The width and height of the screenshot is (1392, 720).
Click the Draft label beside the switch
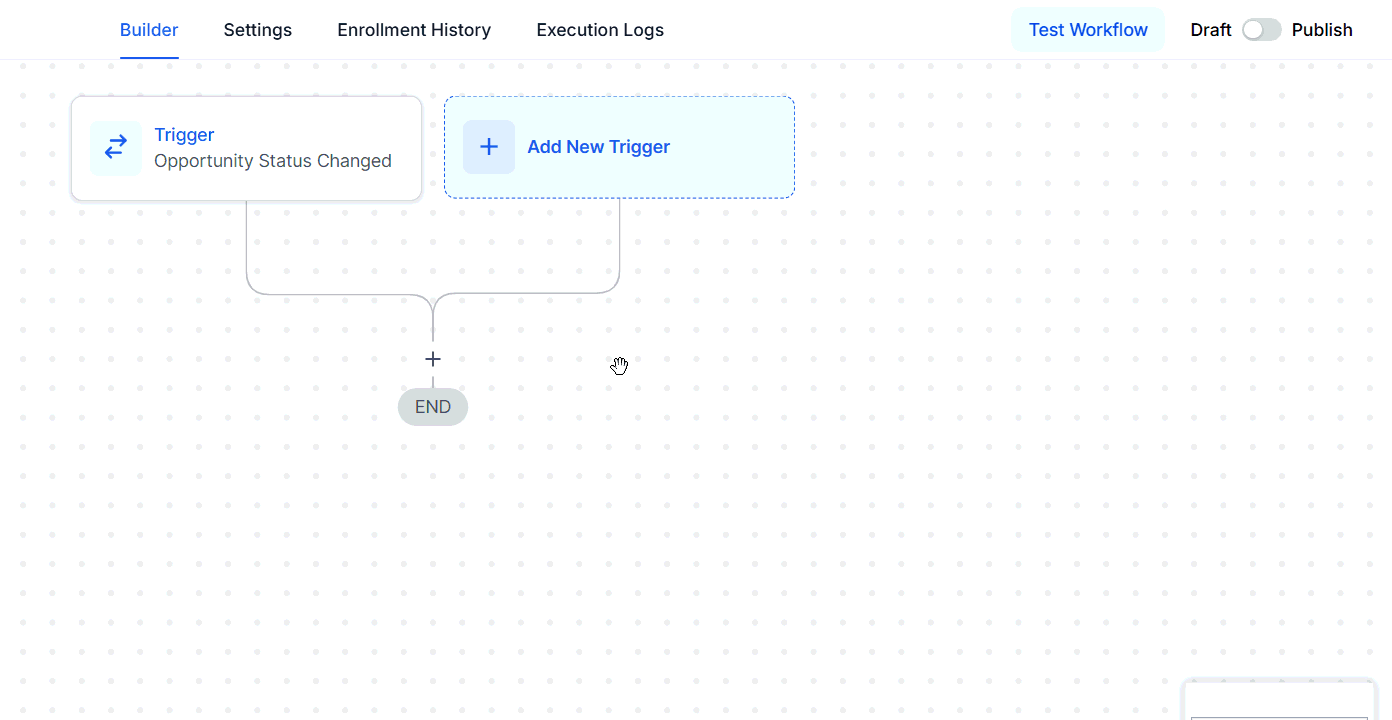coord(1210,30)
